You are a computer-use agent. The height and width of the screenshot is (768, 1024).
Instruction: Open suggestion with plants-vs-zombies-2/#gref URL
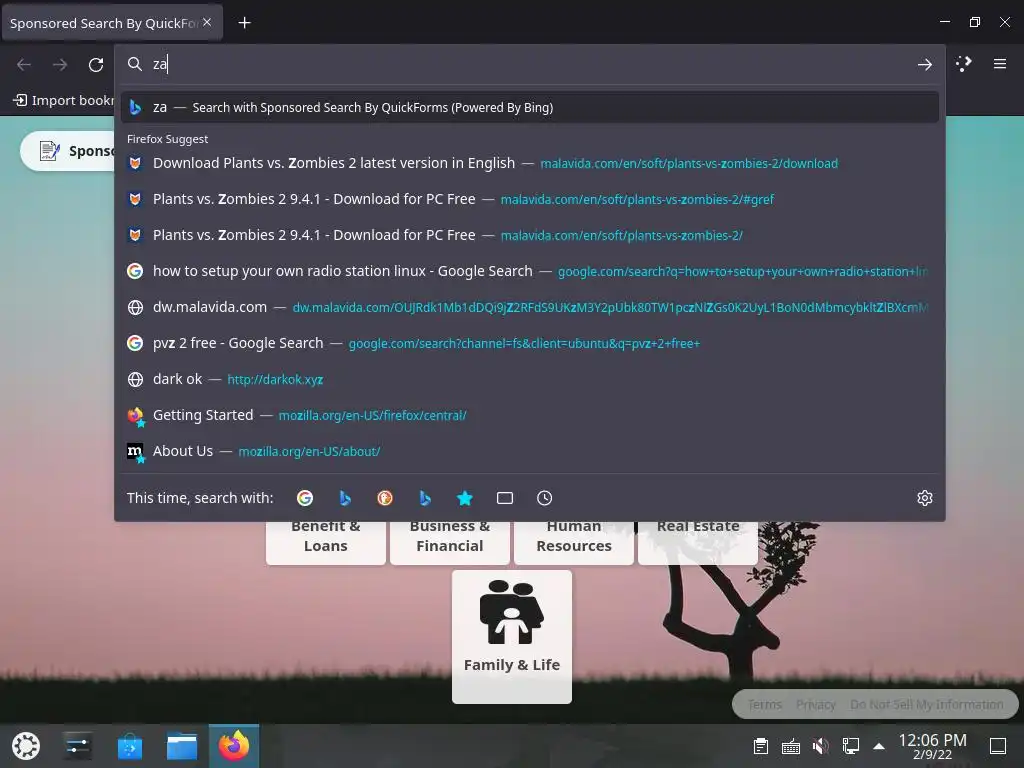(530, 199)
